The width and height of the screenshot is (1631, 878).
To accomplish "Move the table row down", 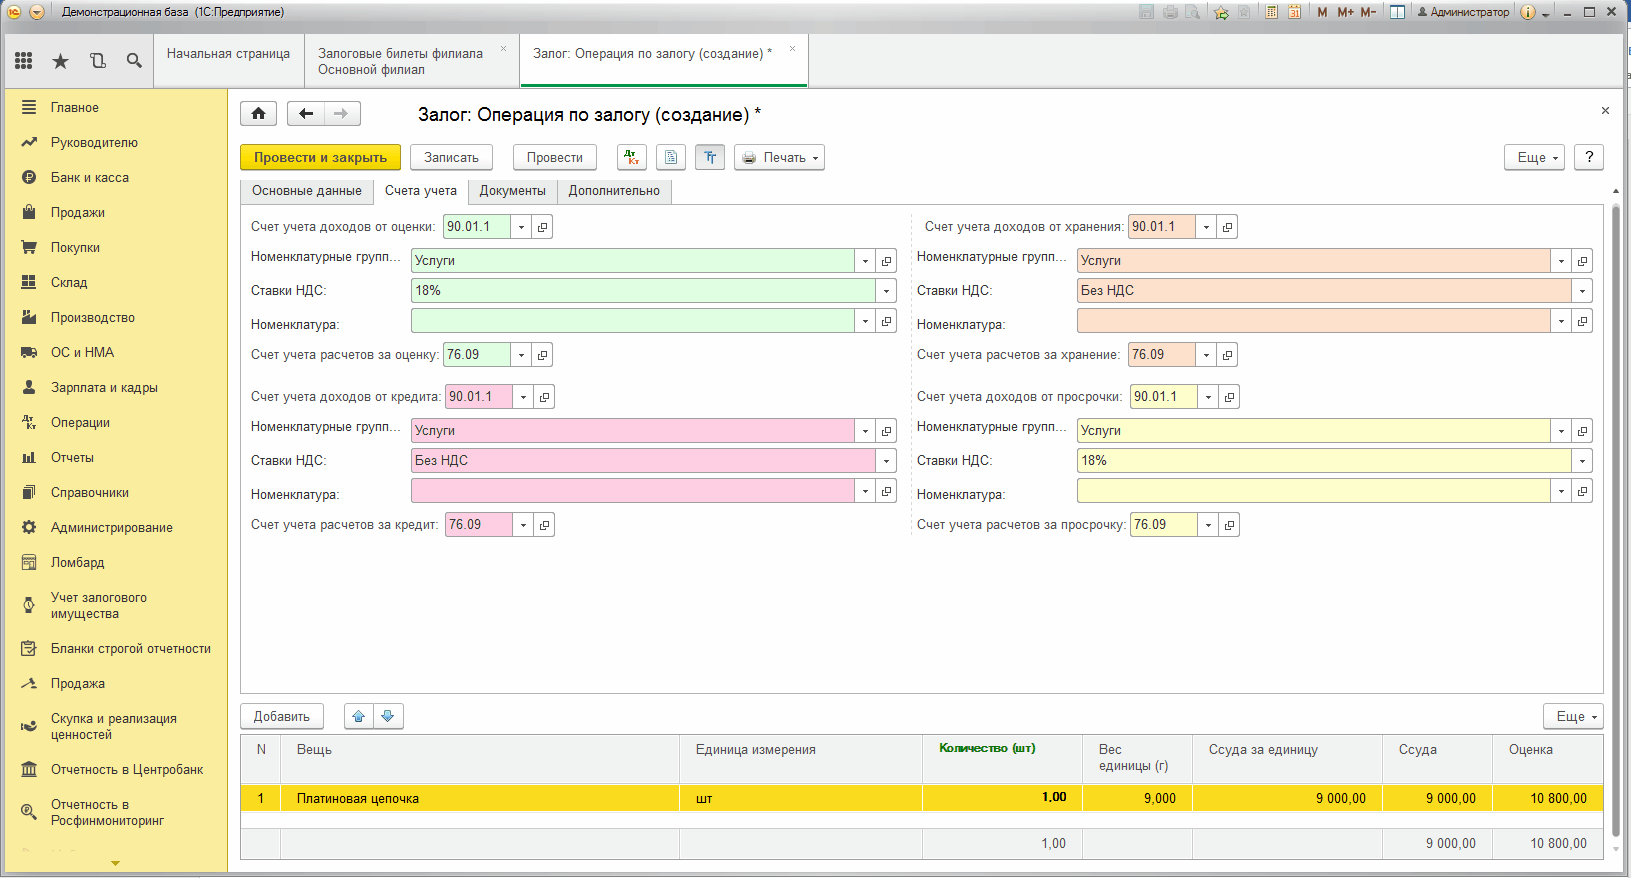I will click(x=388, y=716).
